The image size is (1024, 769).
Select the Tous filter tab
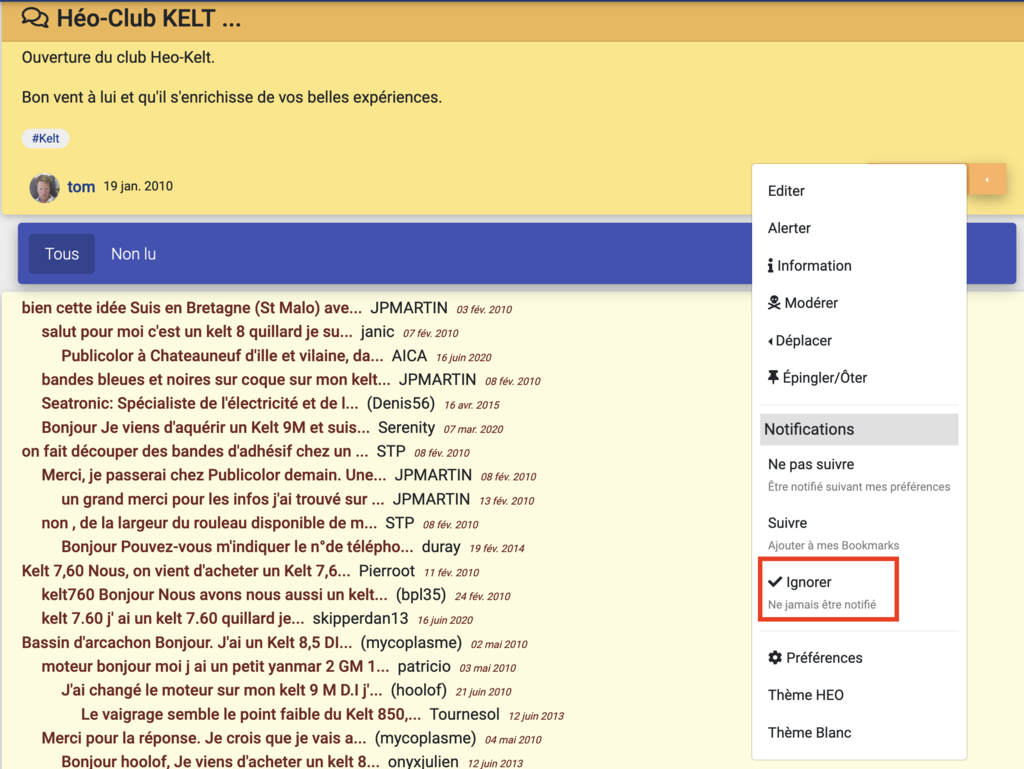click(x=62, y=254)
